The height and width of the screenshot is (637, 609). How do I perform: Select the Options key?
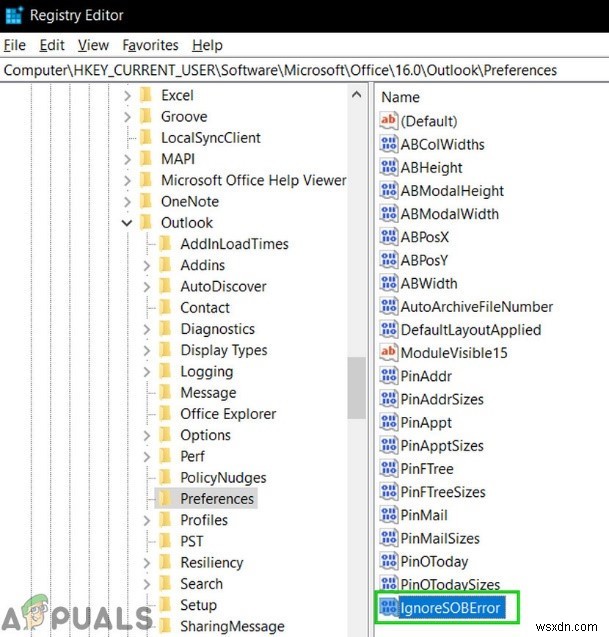tap(206, 435)
